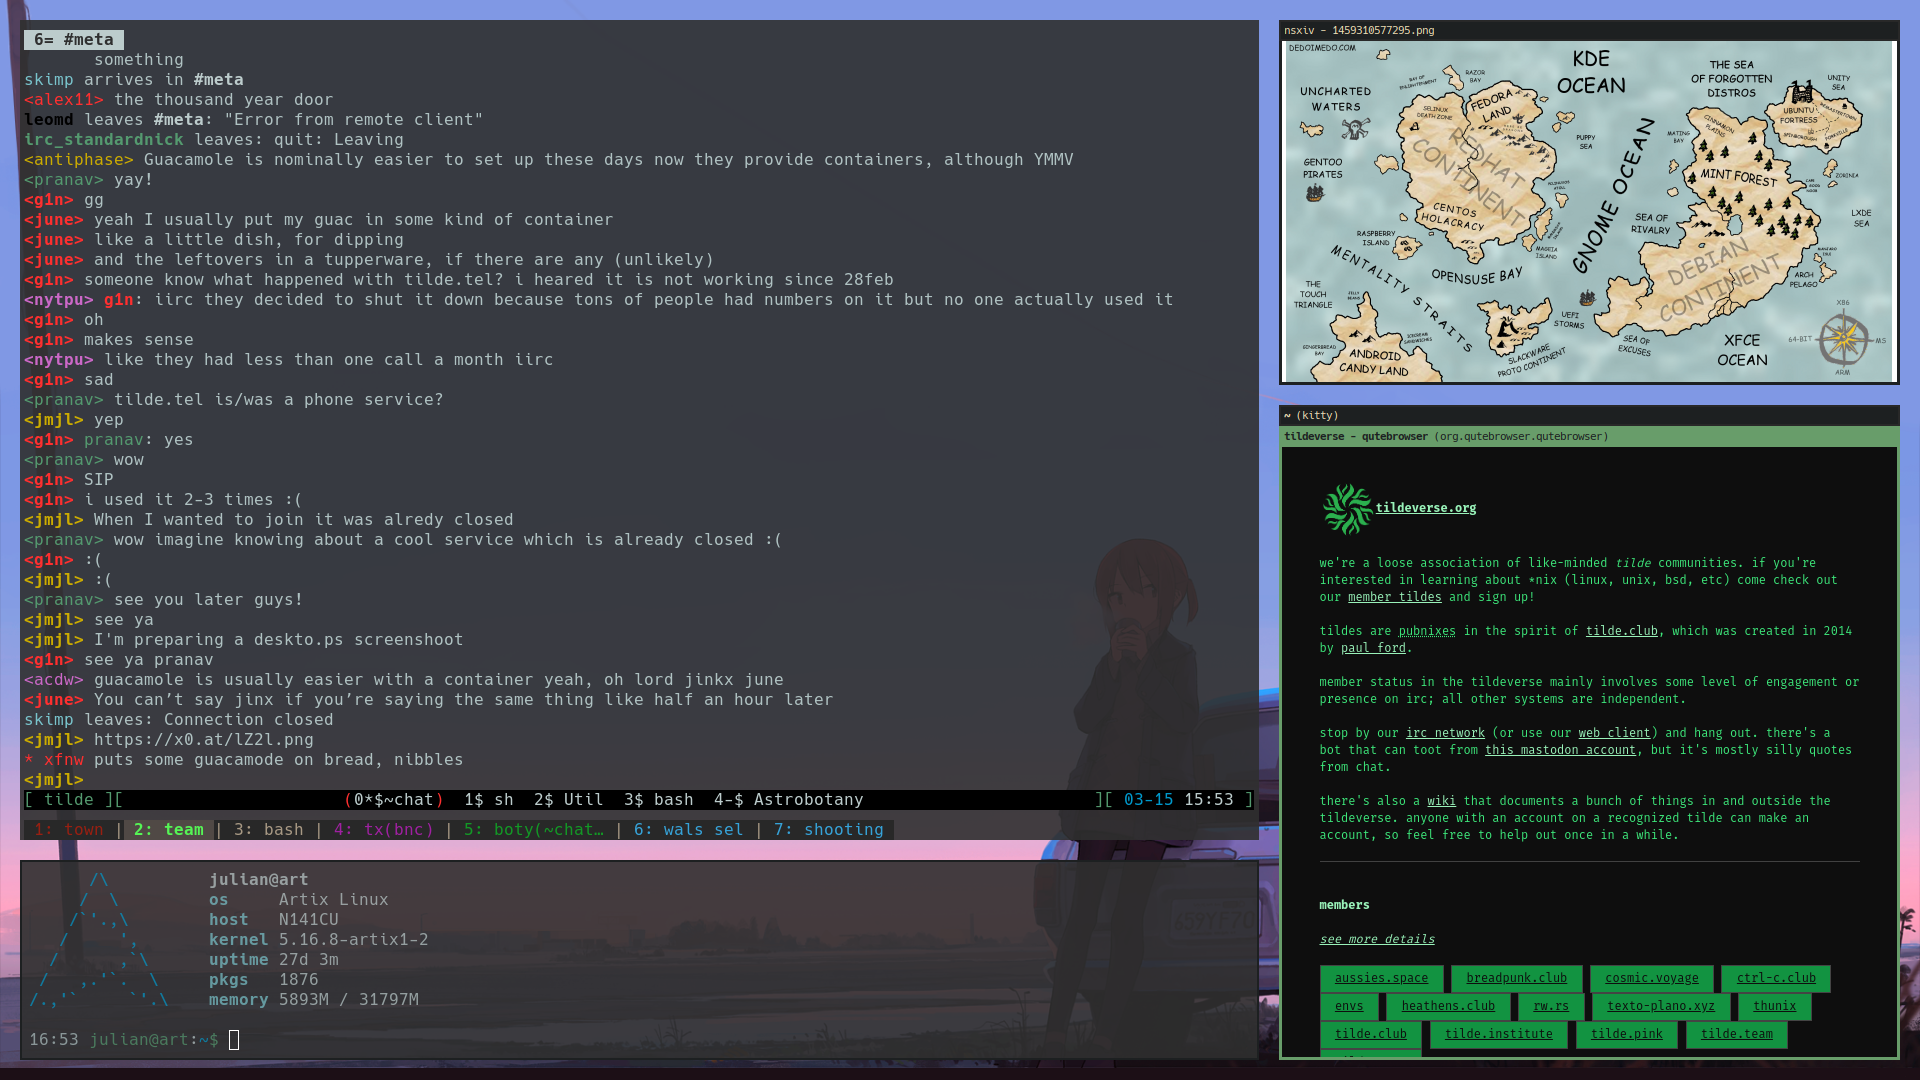
Task: Follow the irc network link
Action: (1444, 733)
